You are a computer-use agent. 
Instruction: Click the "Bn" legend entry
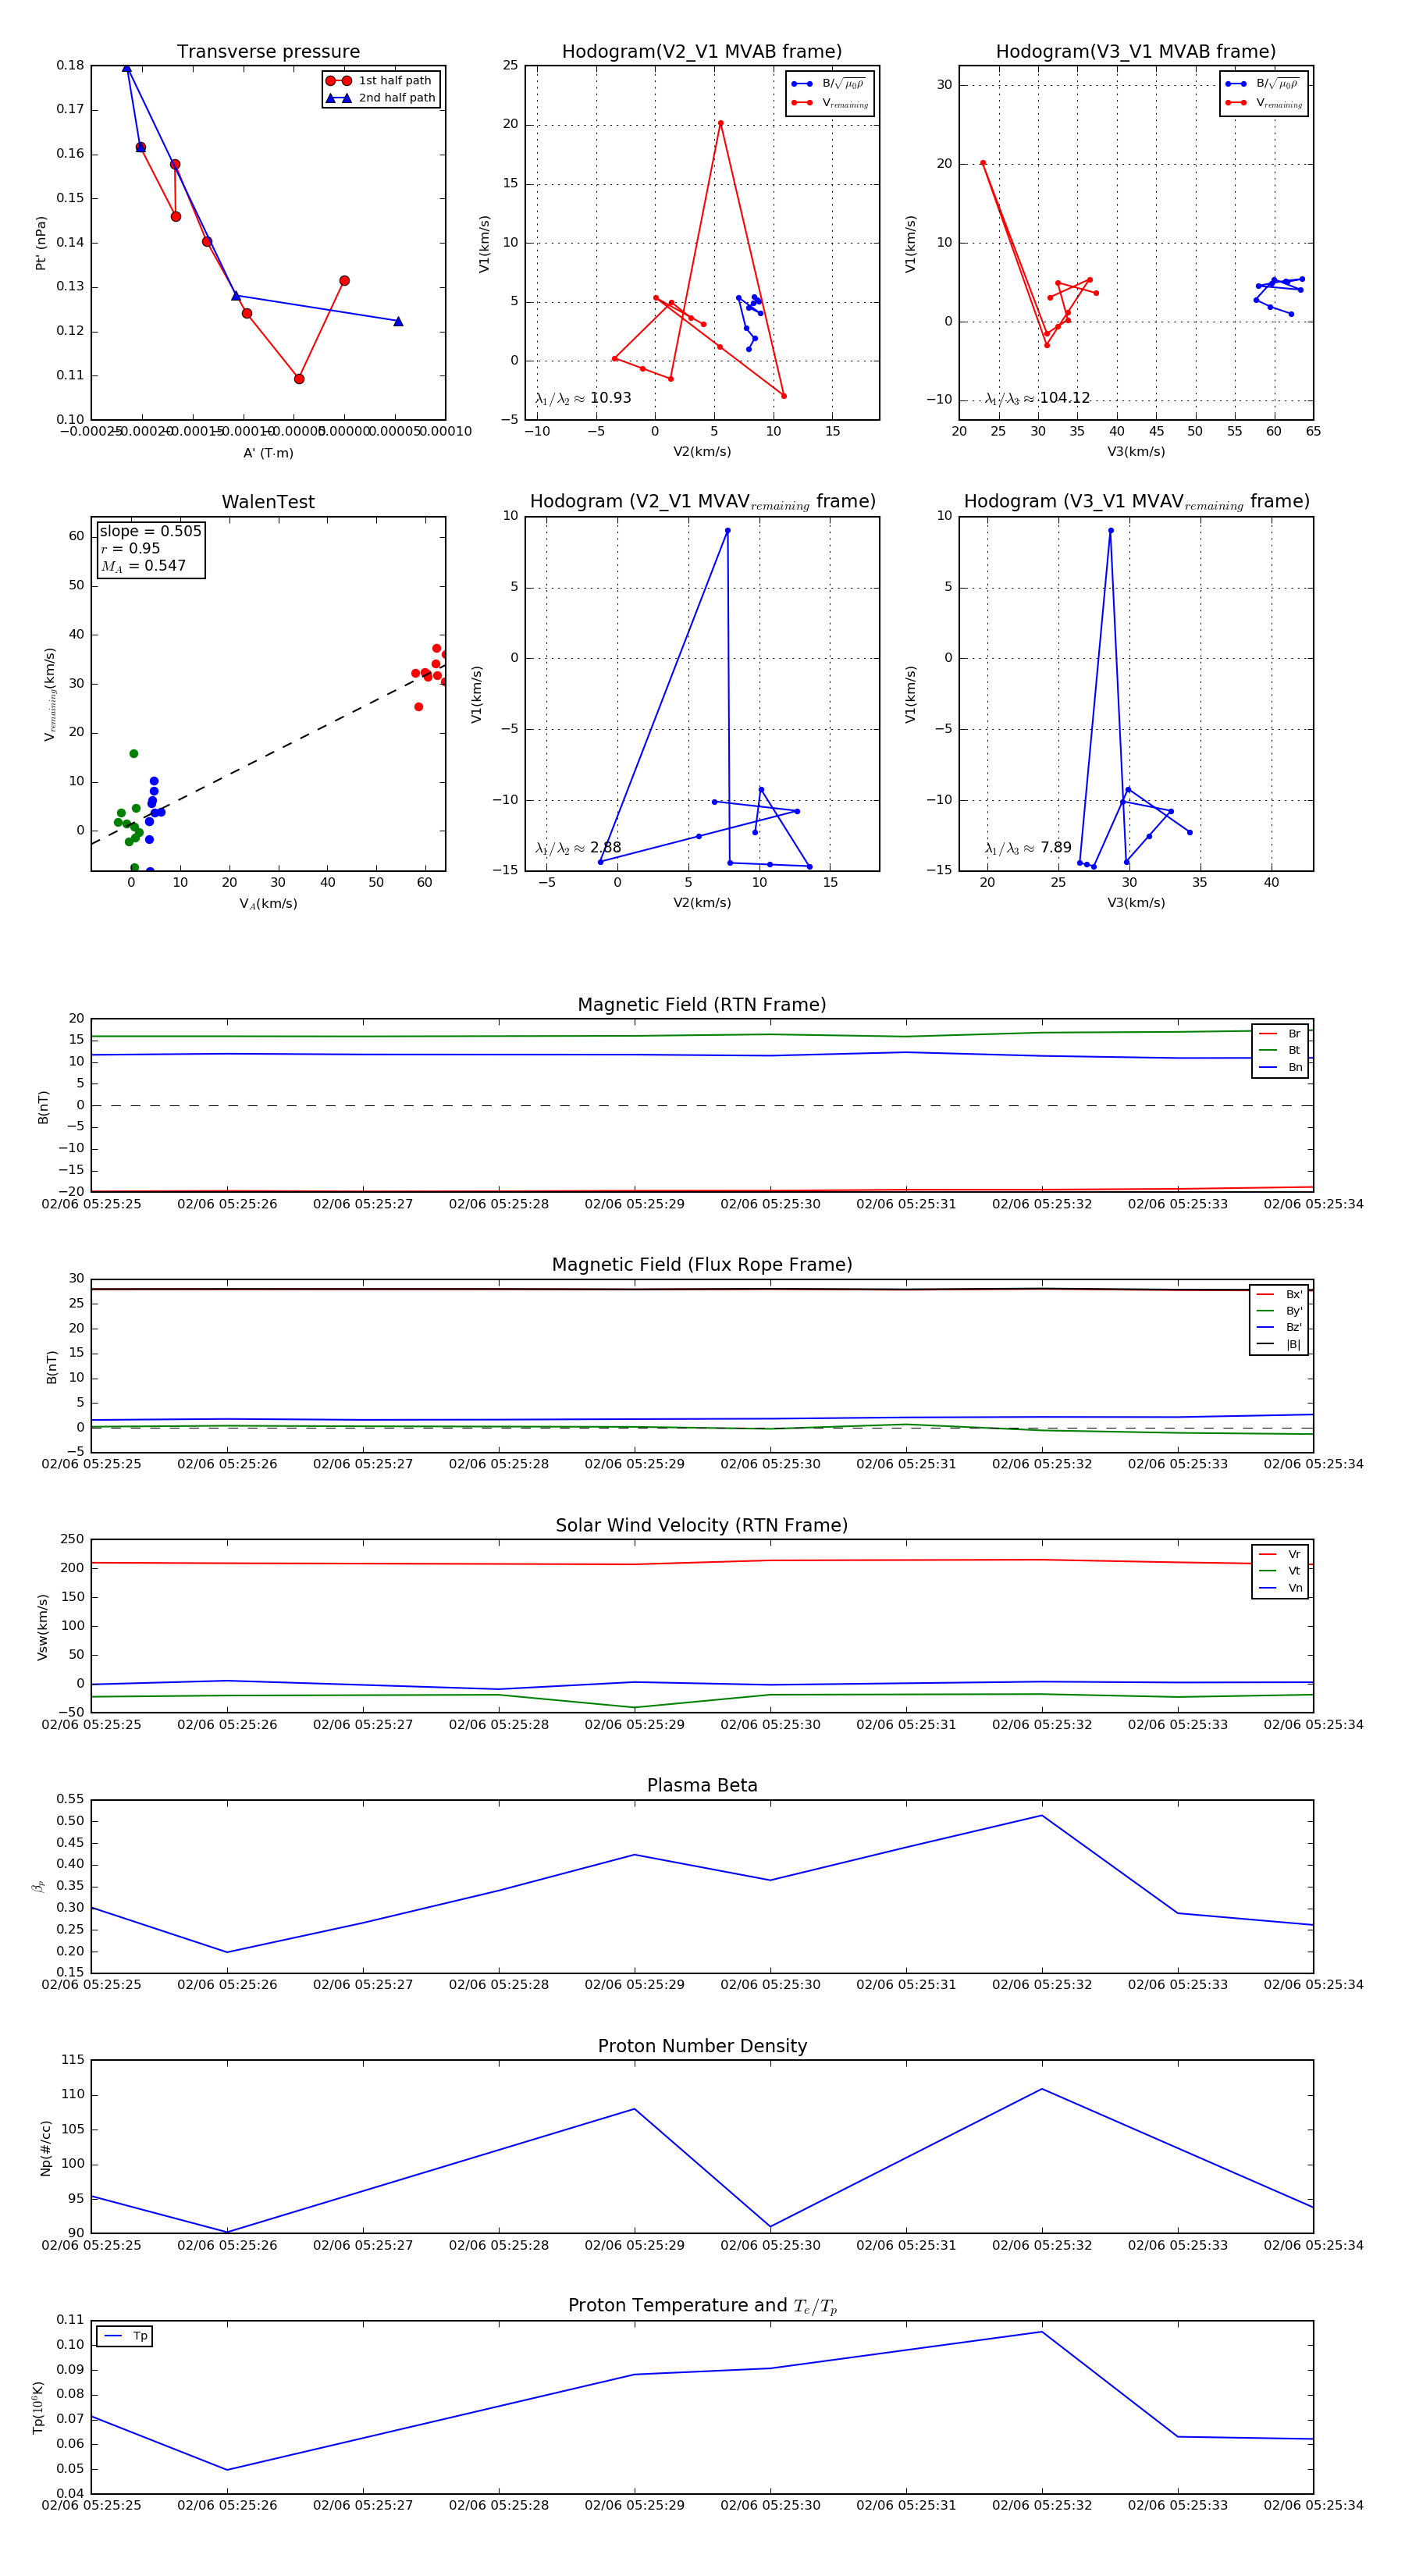tap(1280, 1068)
